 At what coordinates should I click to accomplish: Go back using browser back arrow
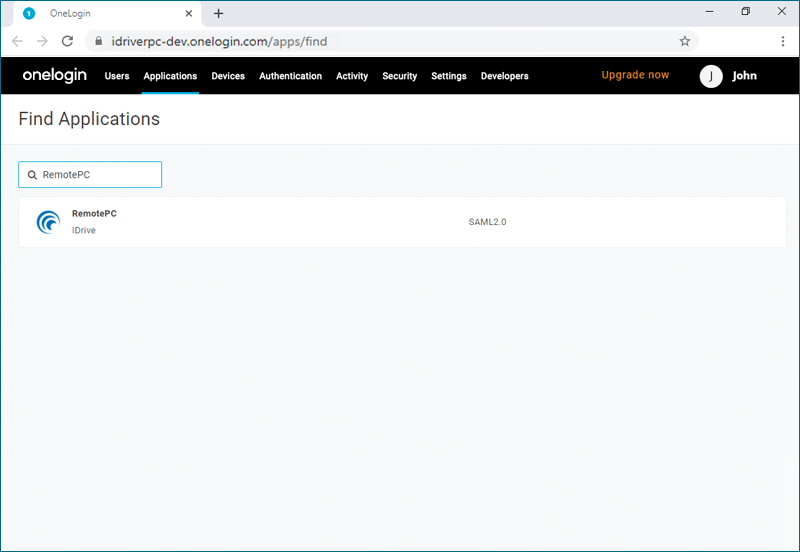point(17,41)
